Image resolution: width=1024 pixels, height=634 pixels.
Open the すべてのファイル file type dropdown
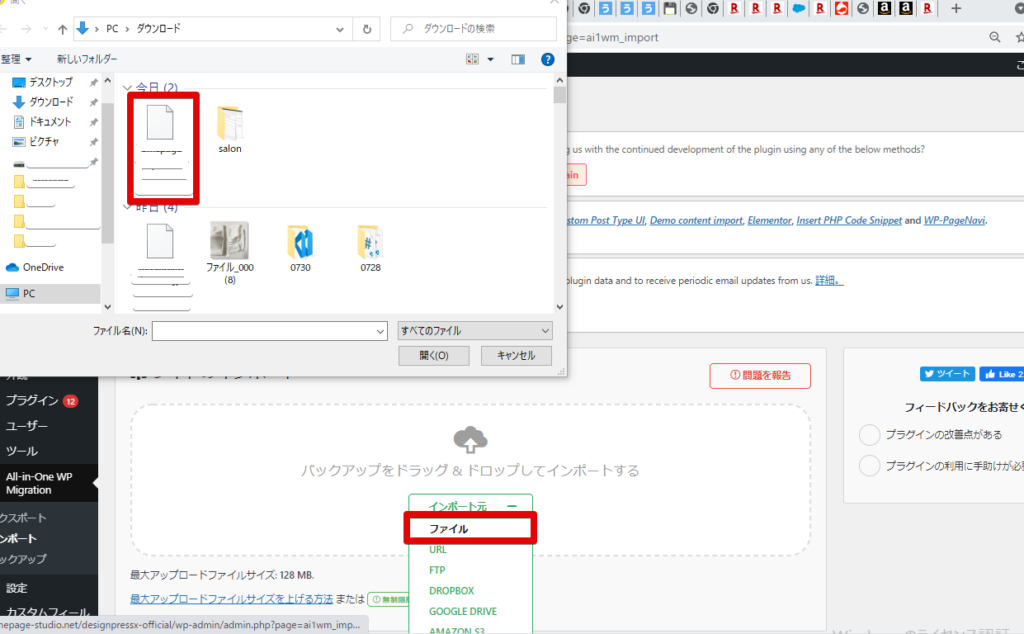click(474, 330)
